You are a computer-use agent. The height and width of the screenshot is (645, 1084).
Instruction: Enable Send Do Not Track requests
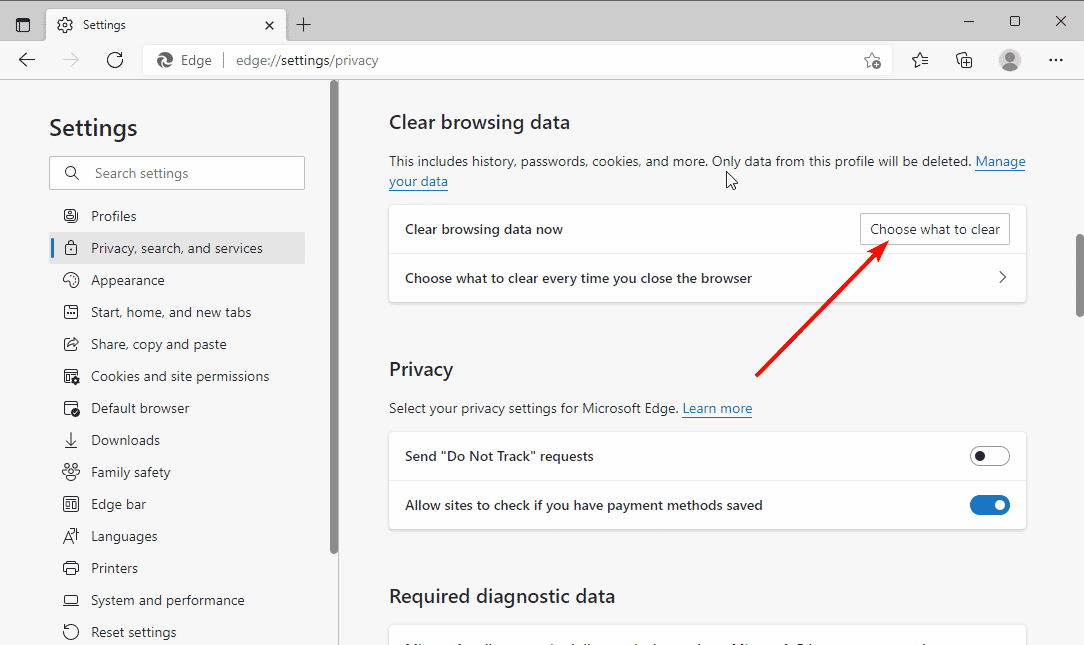[989, 456]
